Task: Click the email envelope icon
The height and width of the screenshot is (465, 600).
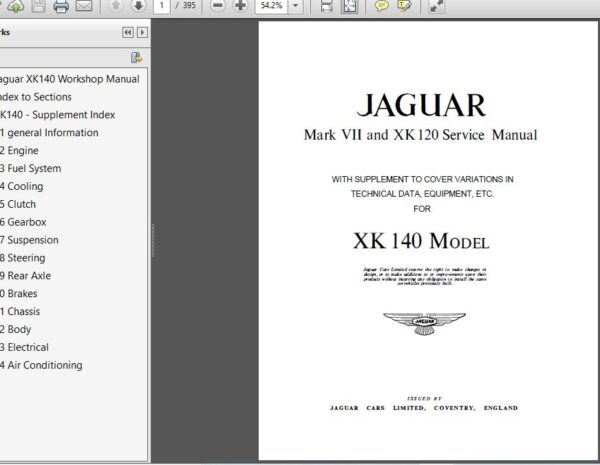Action: (84, 5)
